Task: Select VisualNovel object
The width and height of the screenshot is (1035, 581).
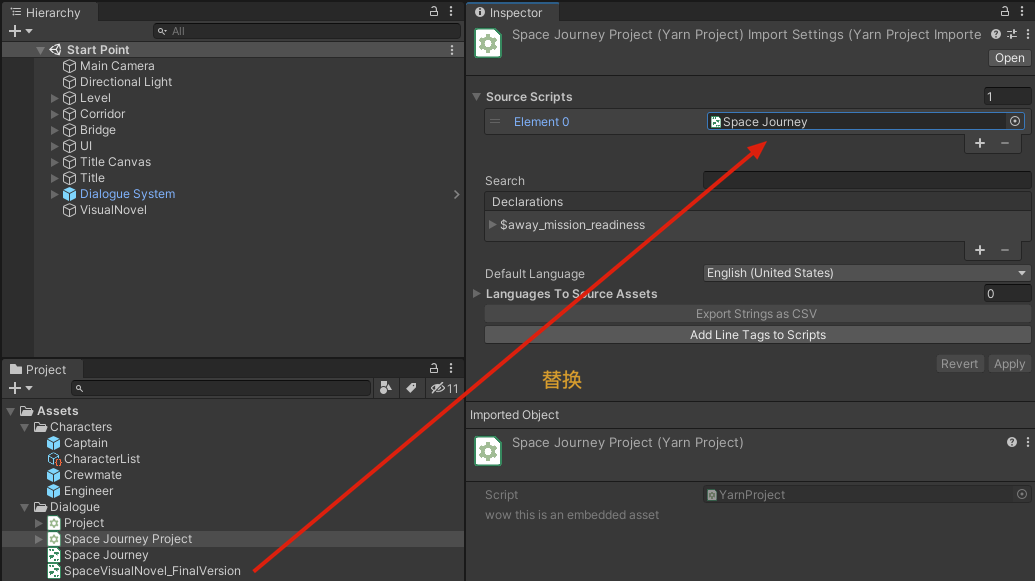Action: tap(113, 210)
